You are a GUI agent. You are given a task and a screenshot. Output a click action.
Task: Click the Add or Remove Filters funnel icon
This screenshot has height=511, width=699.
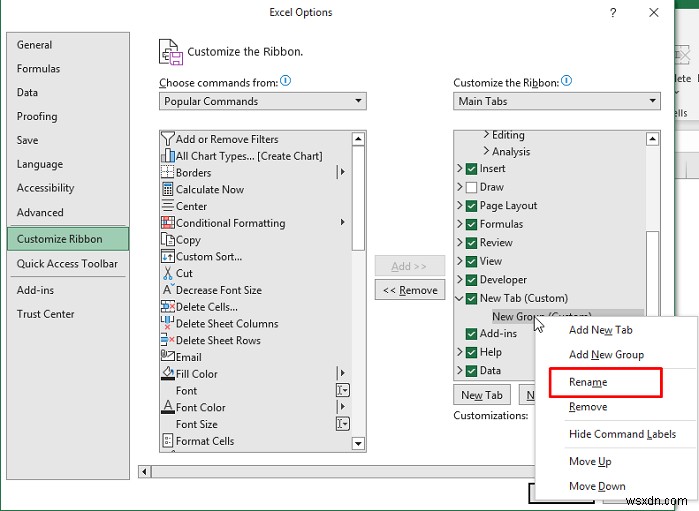pyautogui.click(x=168, y=139)
